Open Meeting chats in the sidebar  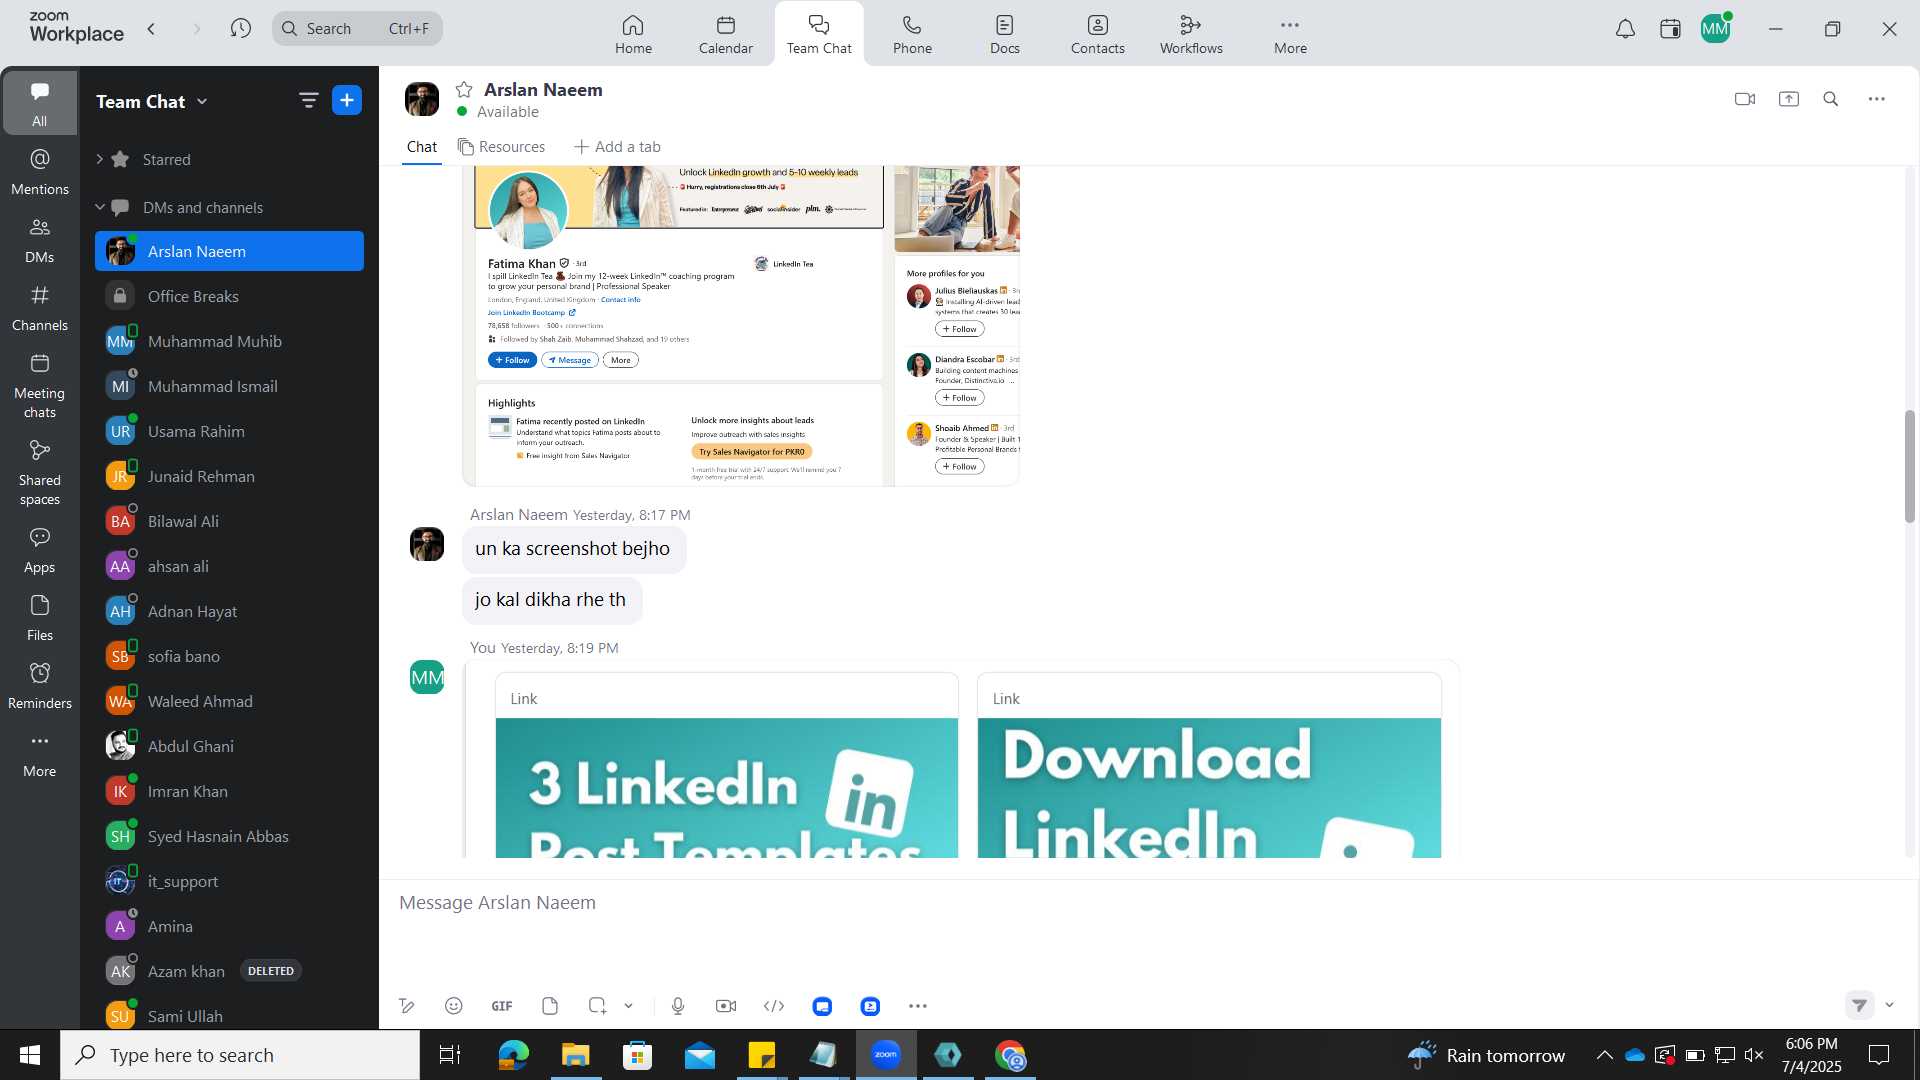[x=40, y=386]
